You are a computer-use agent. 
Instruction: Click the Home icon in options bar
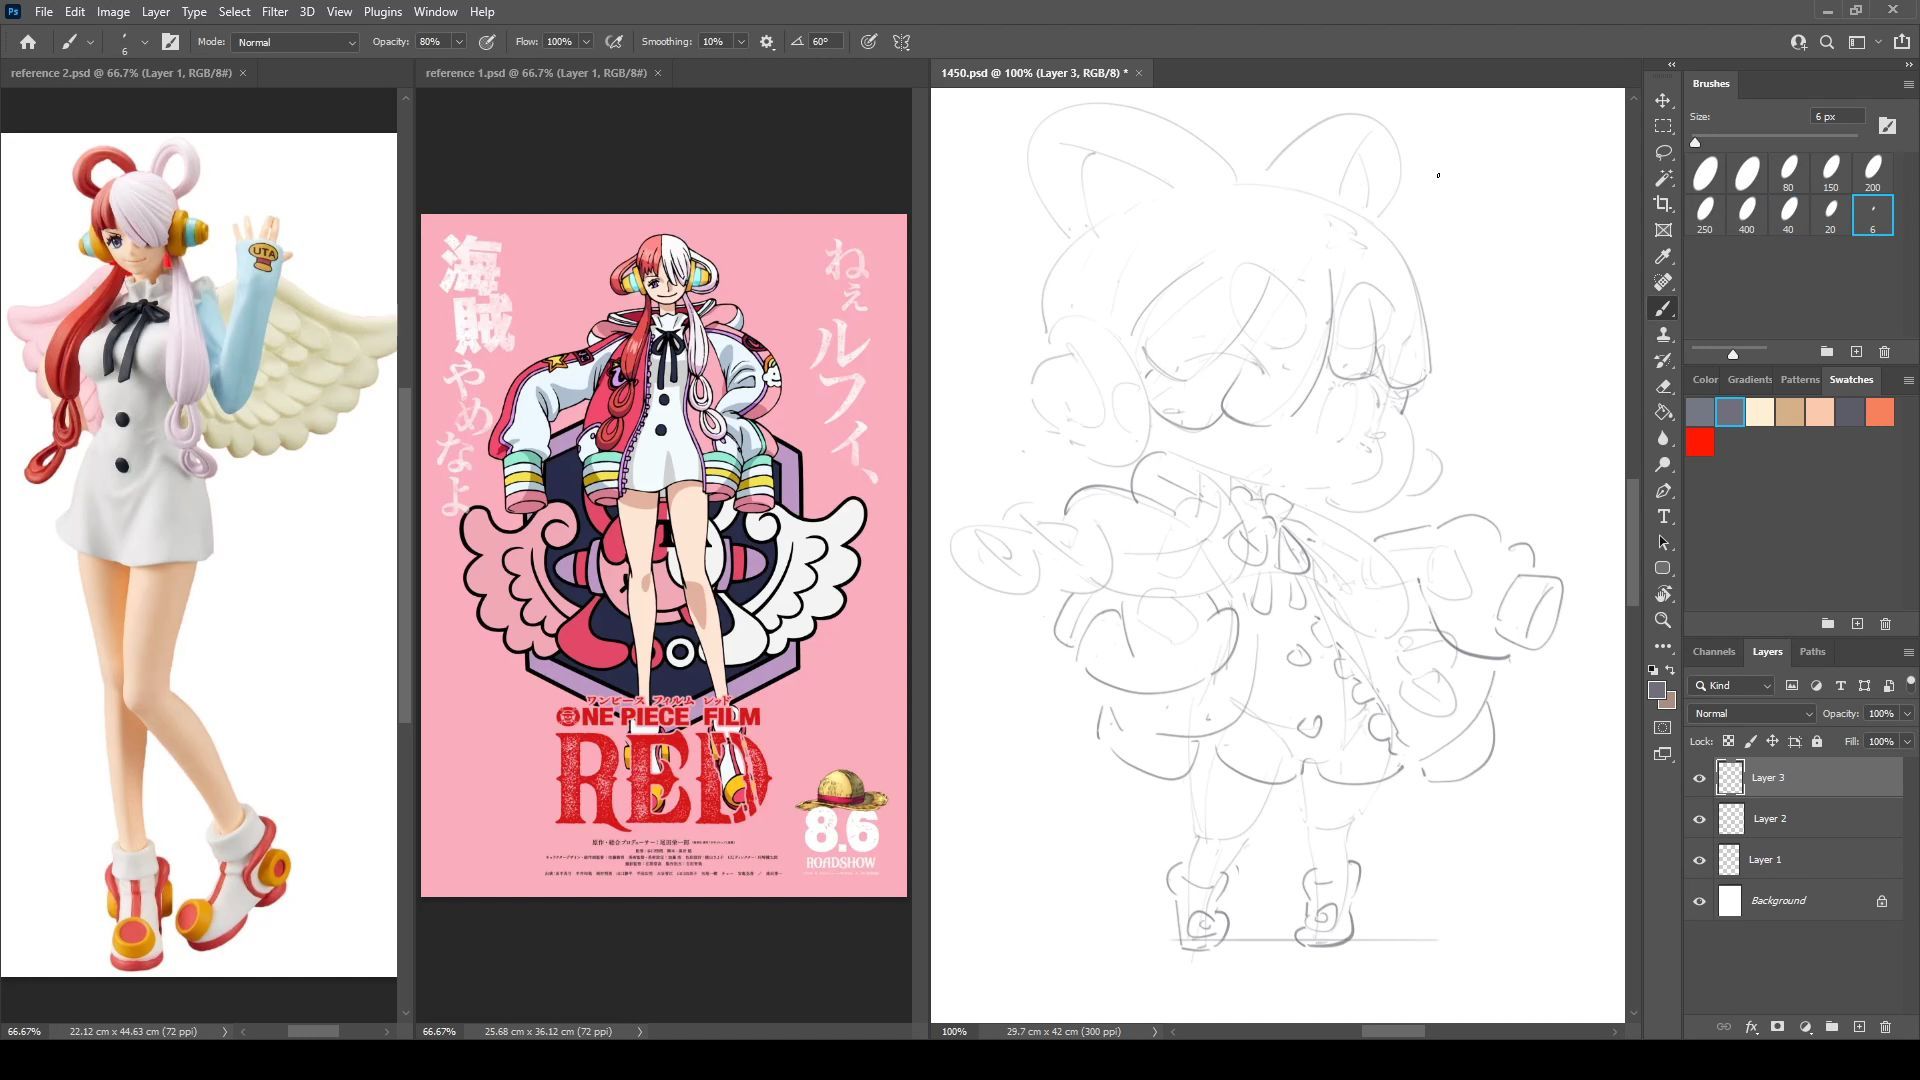pos(28,42)
